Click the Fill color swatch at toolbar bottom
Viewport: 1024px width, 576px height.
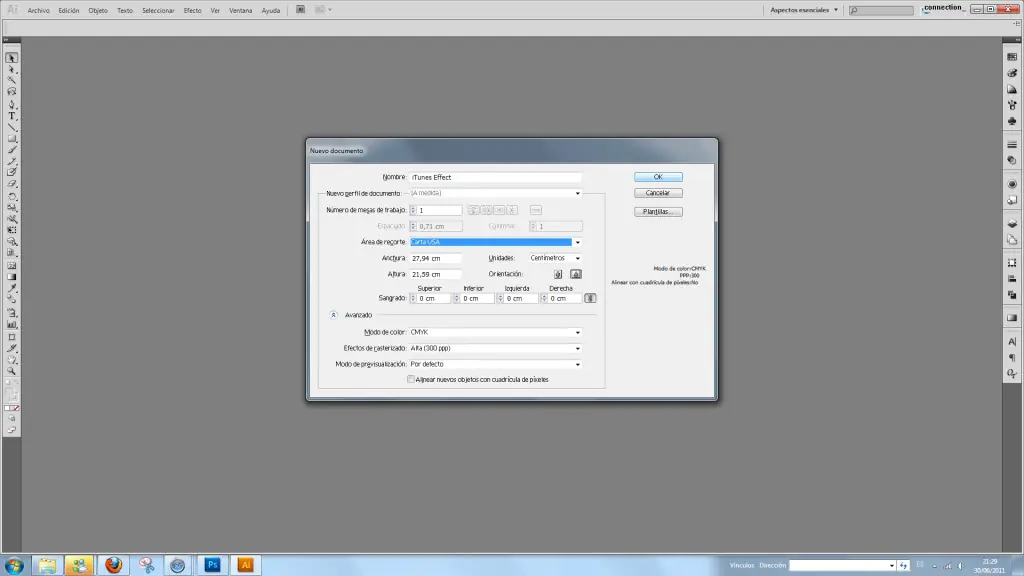8,408
